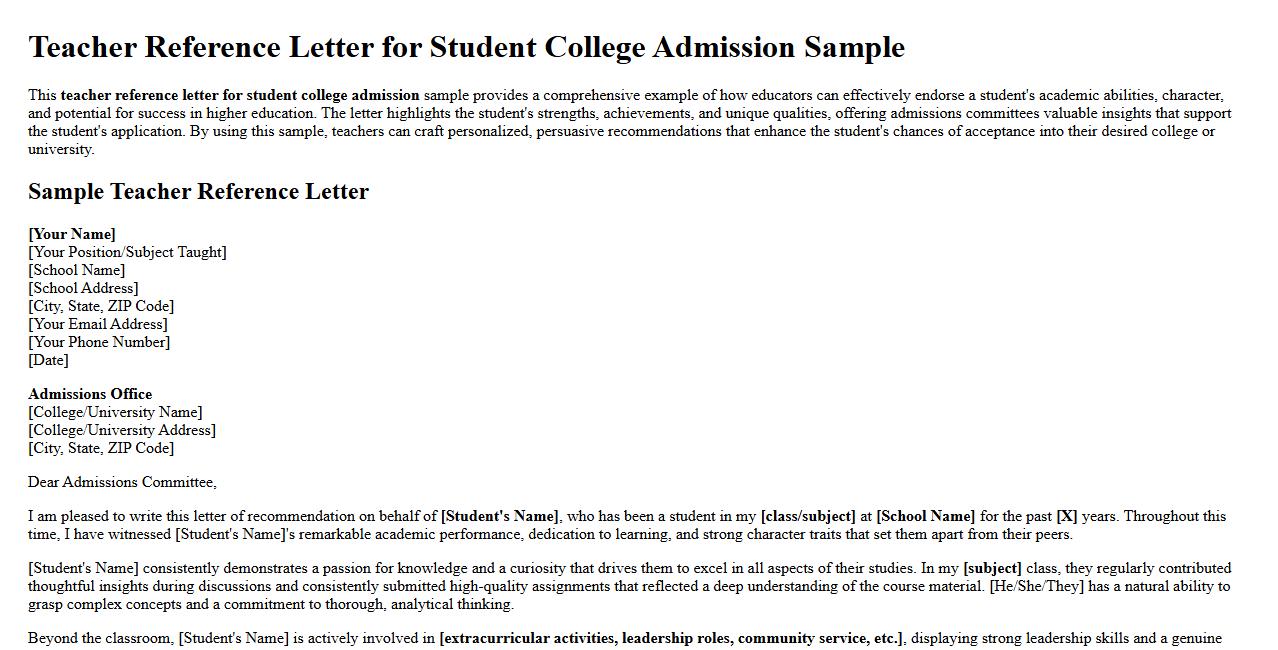Click the '[Your Email Address]' placeholder

[x=98, y=324]
